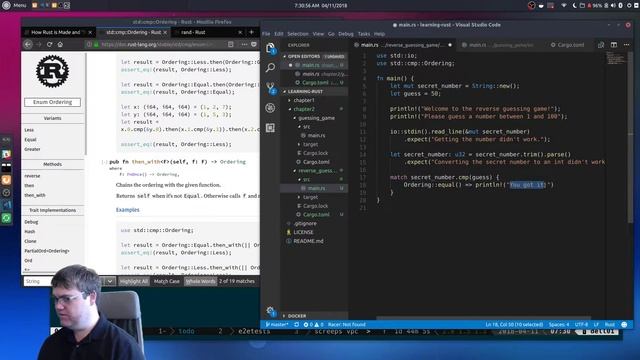Click the 'Debug' trait implementation link
The image size is (640, 360).
click(x=31, y=222)
